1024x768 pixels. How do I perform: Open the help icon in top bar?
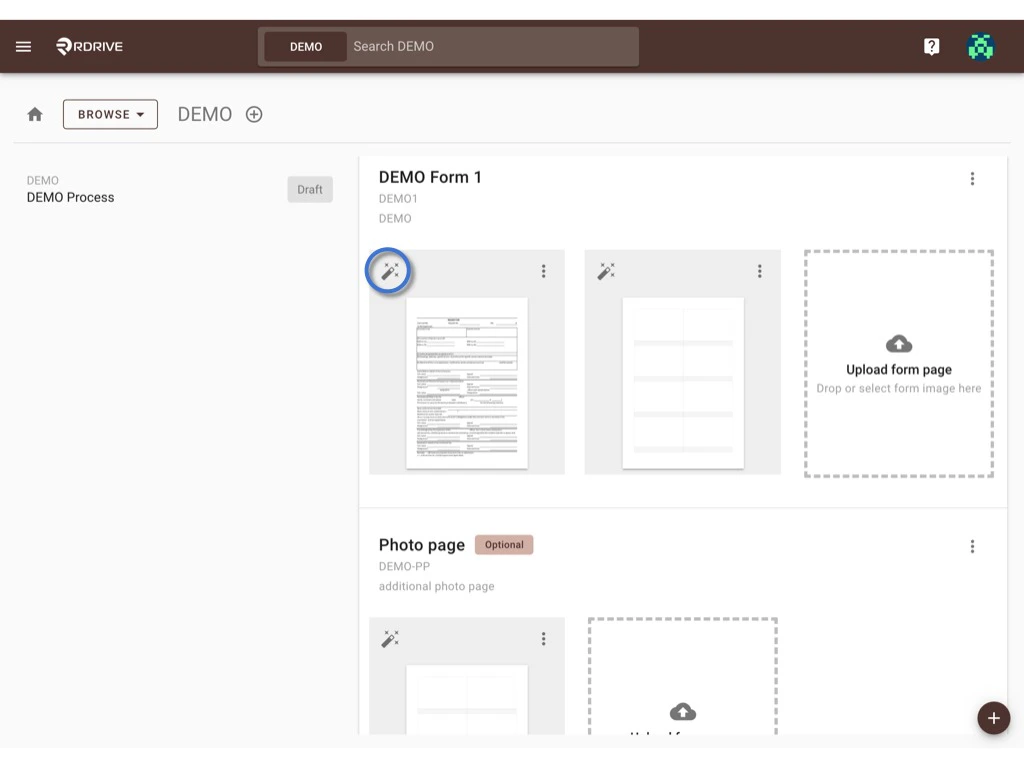point(931,46)
